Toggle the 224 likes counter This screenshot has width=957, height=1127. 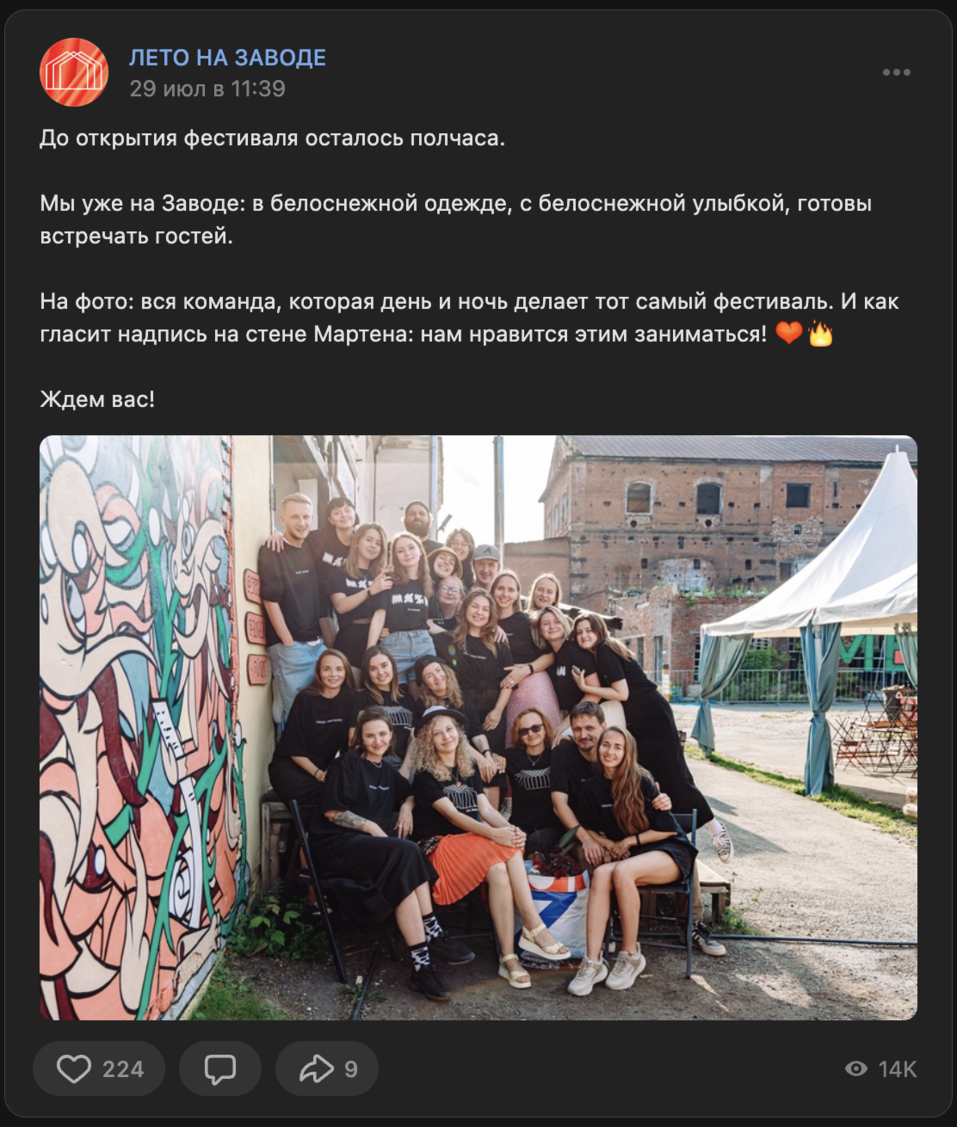123,1069
